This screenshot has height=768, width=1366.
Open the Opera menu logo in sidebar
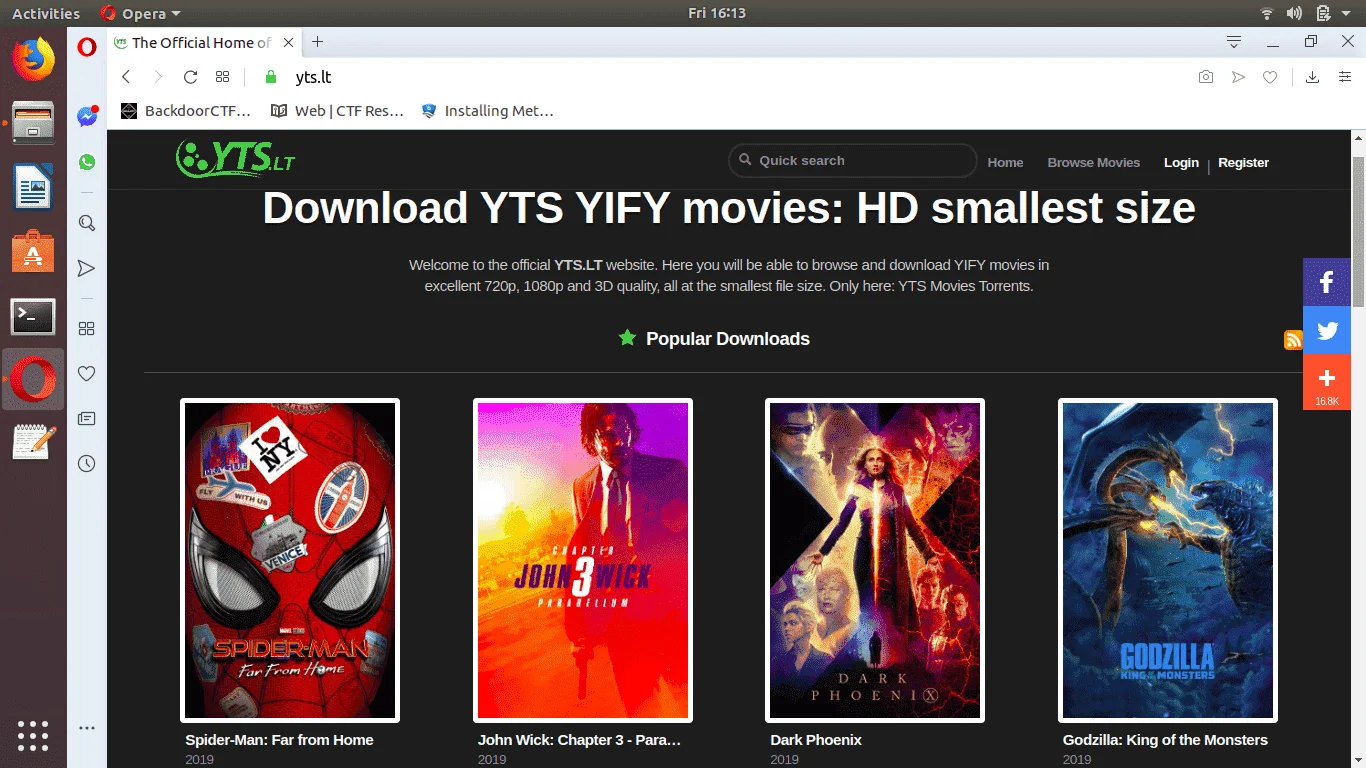(87, 47)
